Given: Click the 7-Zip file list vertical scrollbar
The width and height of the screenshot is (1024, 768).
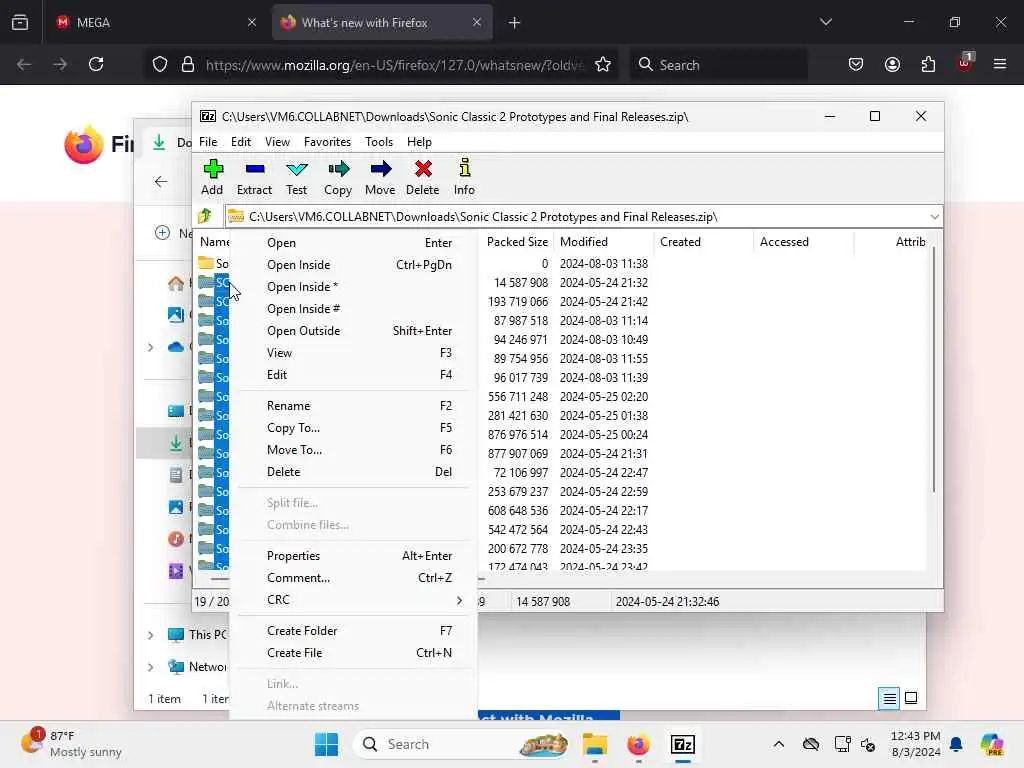Looking at the screenshot, I should click(934, 370).
